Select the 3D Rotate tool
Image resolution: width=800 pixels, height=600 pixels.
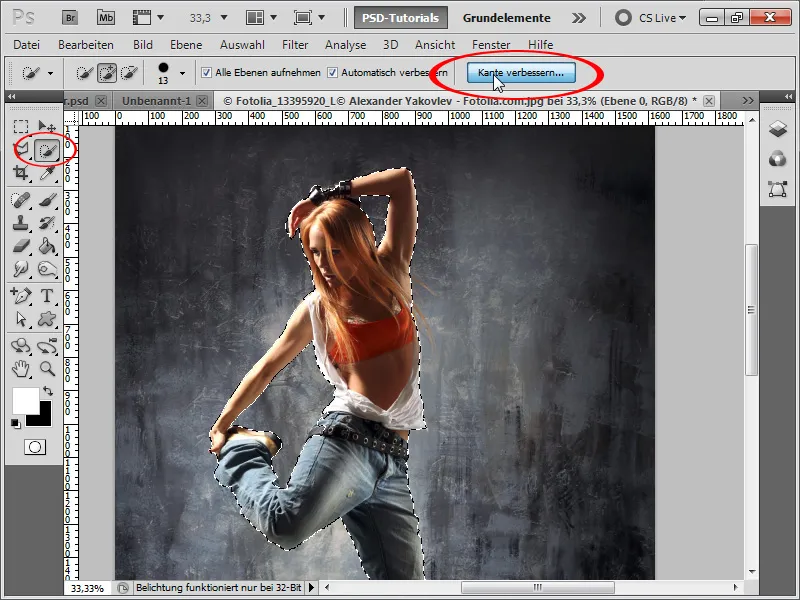[x=20, y=346]
